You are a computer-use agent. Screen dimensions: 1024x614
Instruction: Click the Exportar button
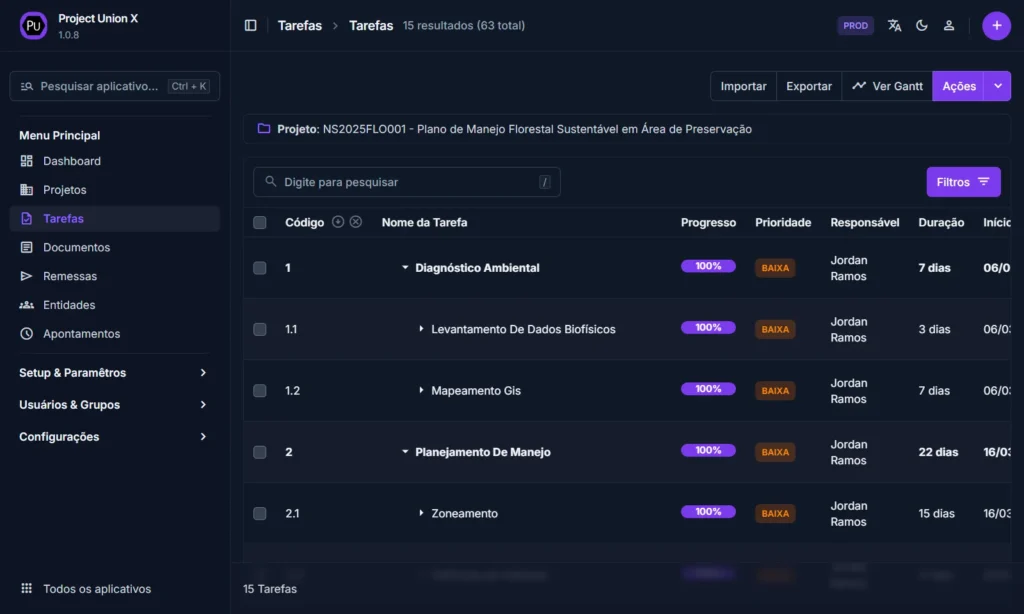tap(808, 86)
